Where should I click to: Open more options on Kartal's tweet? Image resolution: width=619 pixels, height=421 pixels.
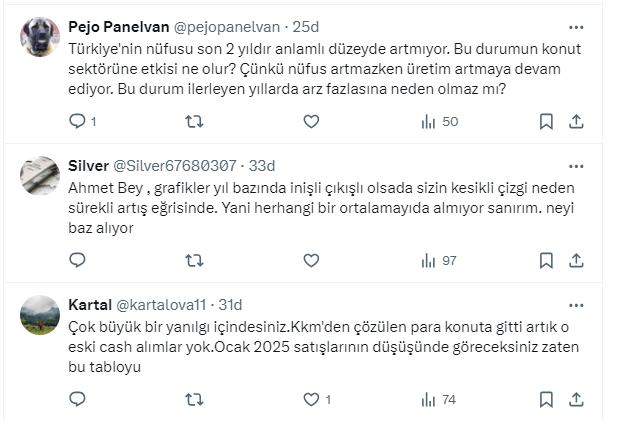tap(576, 304)
